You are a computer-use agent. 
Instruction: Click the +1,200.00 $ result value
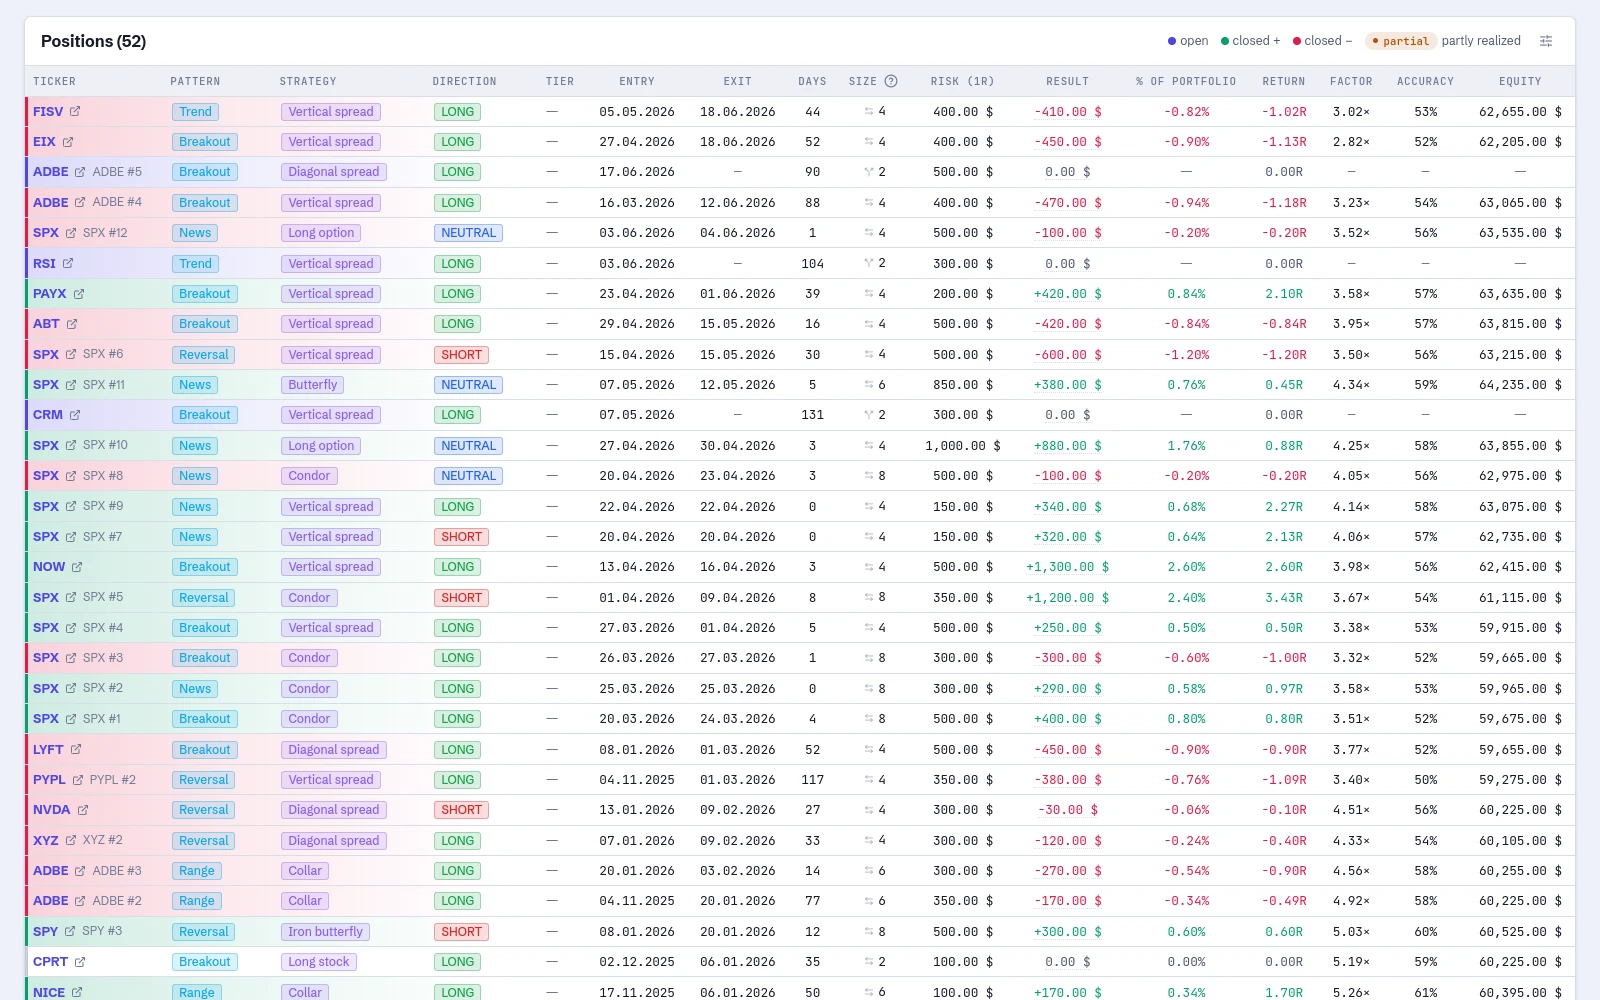pyautogui.click(x=1067, y=598)
